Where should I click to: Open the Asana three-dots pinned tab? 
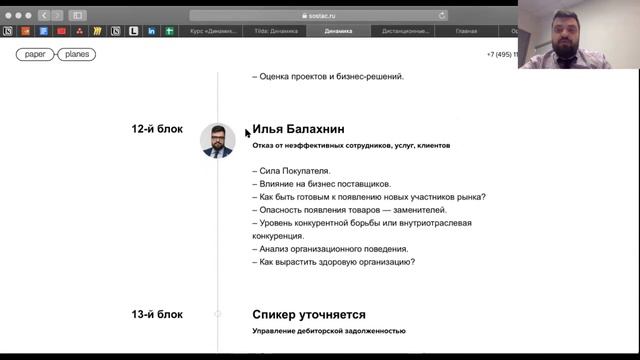click(x=80, y=31)
